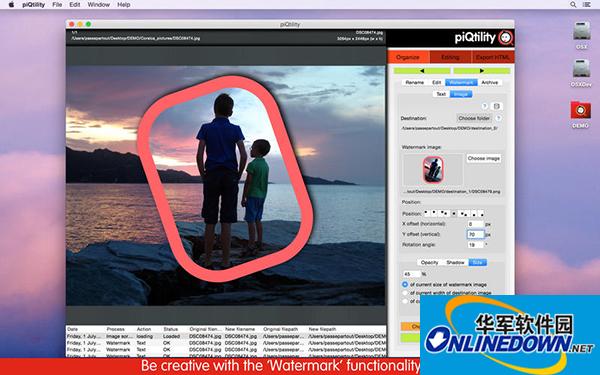
Task: Click the Y offset vertical field
Action: pos(475,234)
